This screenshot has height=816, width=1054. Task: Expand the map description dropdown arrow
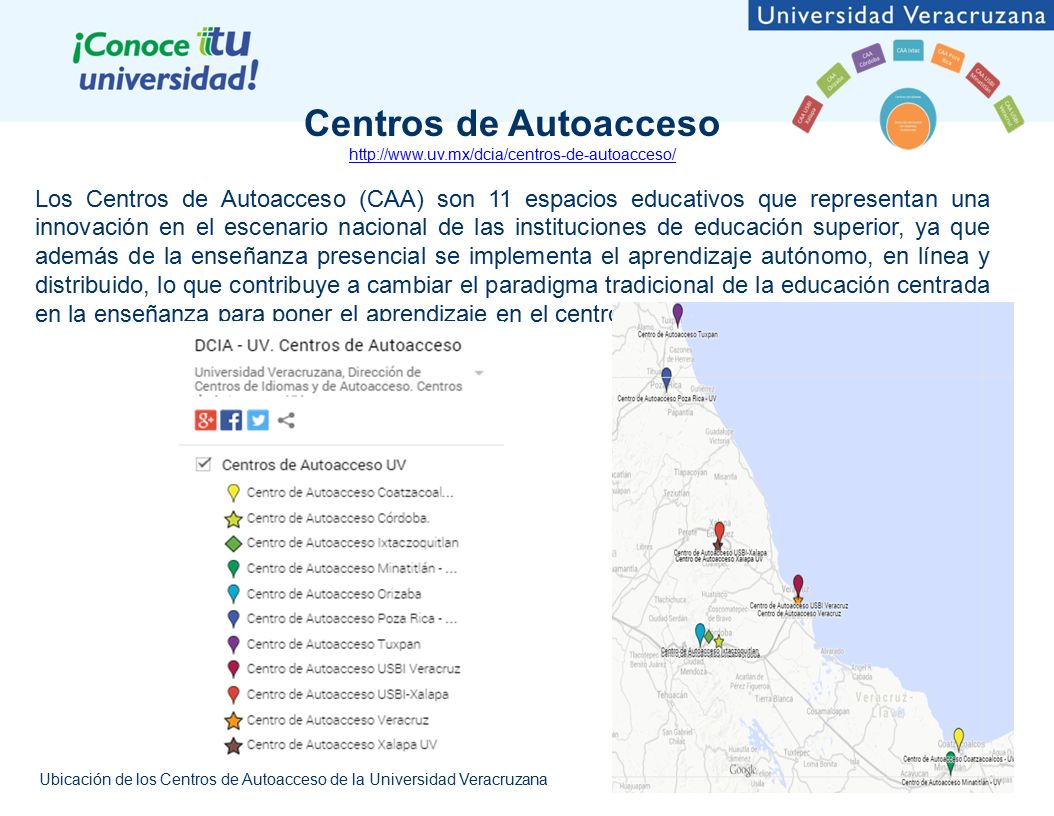pyautogui.click(x=479, y=372)
